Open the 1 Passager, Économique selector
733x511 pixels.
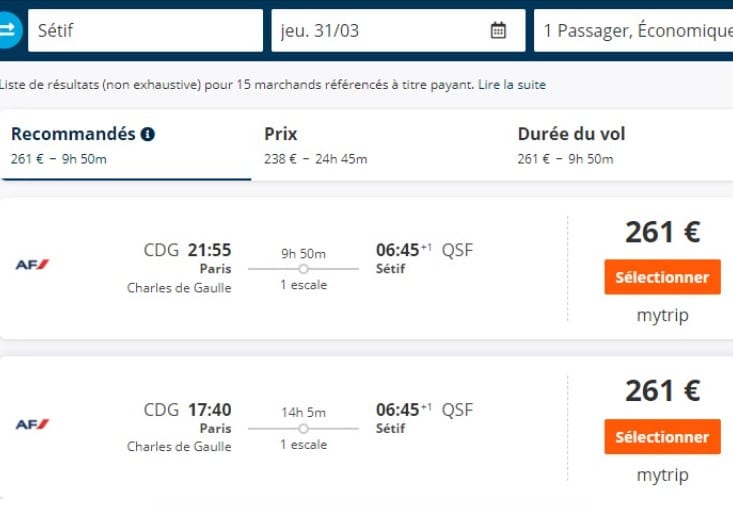(x=633, y=30)
